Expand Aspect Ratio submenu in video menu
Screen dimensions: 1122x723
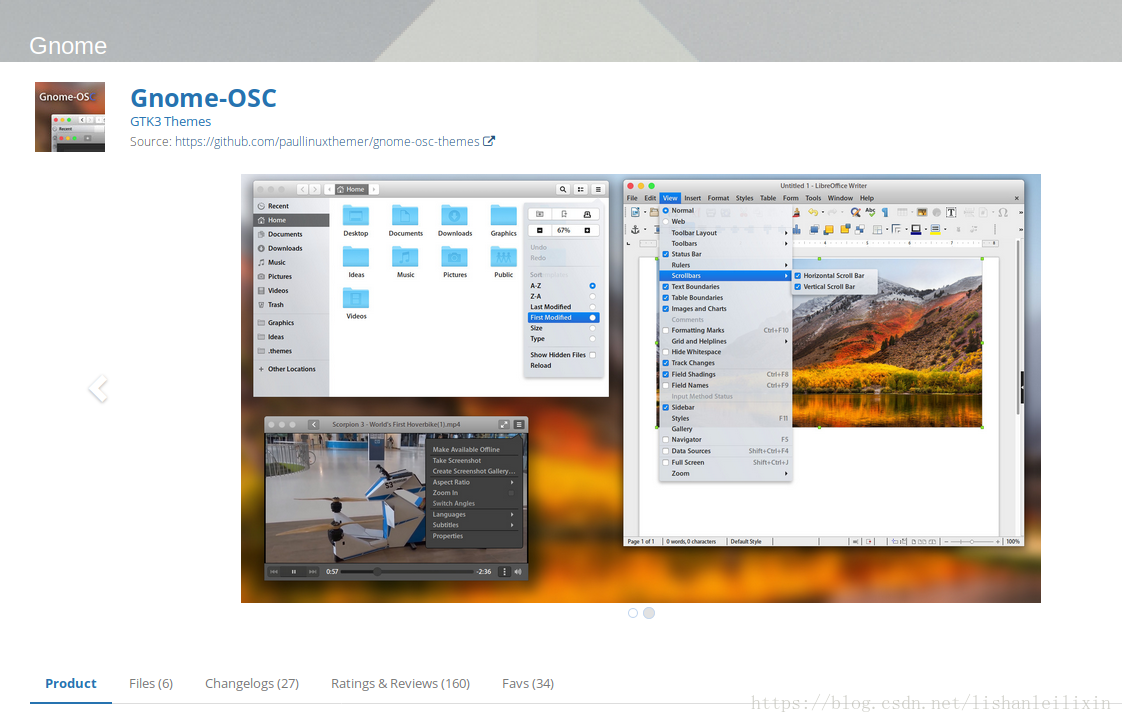point(474,482)
